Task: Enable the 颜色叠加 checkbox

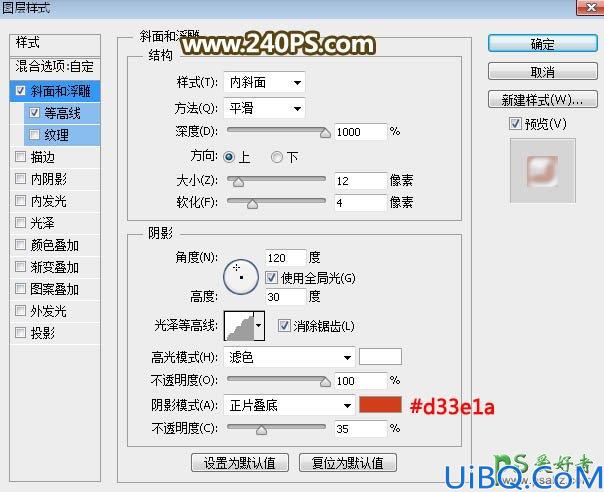Action: [x=20, y=245]
